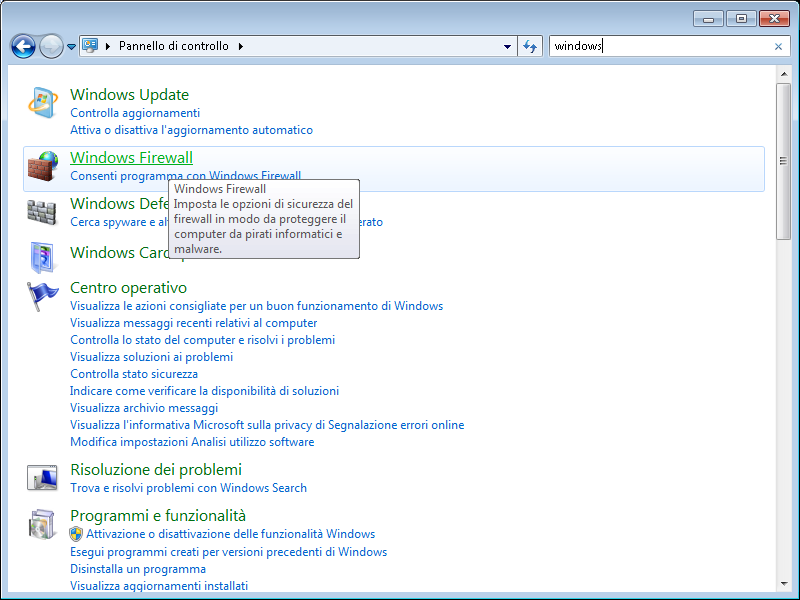Open the Windows Defender heading
Viewport: 800px width, 600px height.
pos(119,204)
